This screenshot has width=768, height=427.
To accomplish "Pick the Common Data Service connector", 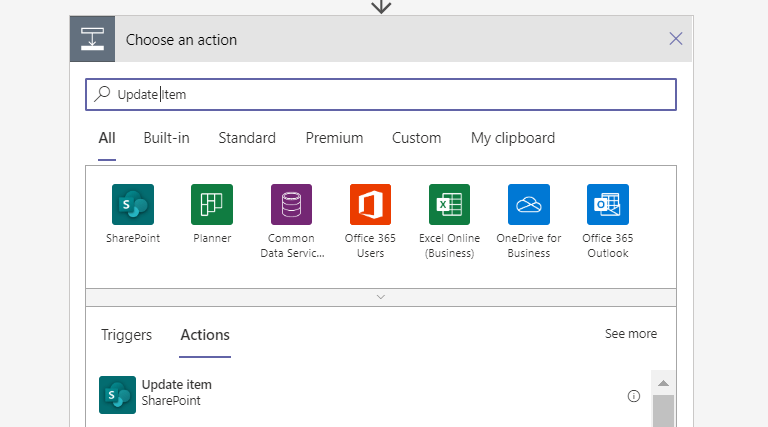I will click(x=291, y=205).
